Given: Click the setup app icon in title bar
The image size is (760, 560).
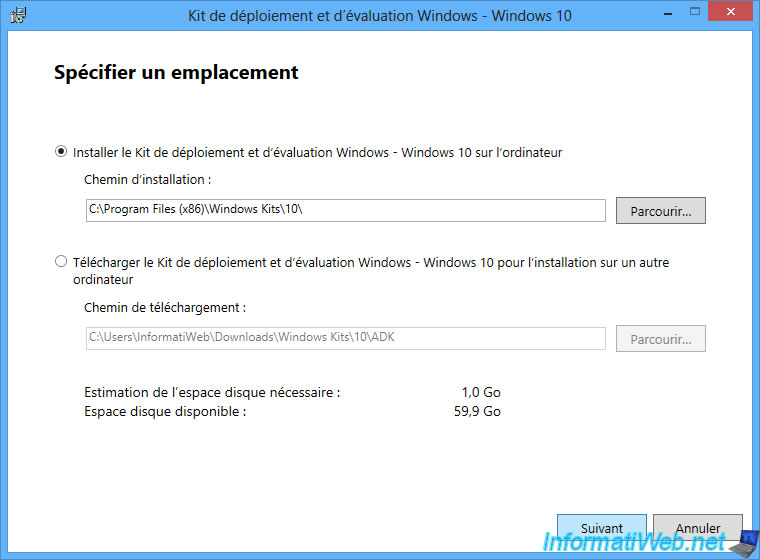Looking at the screenshot, I should click(x=17, y=16).
